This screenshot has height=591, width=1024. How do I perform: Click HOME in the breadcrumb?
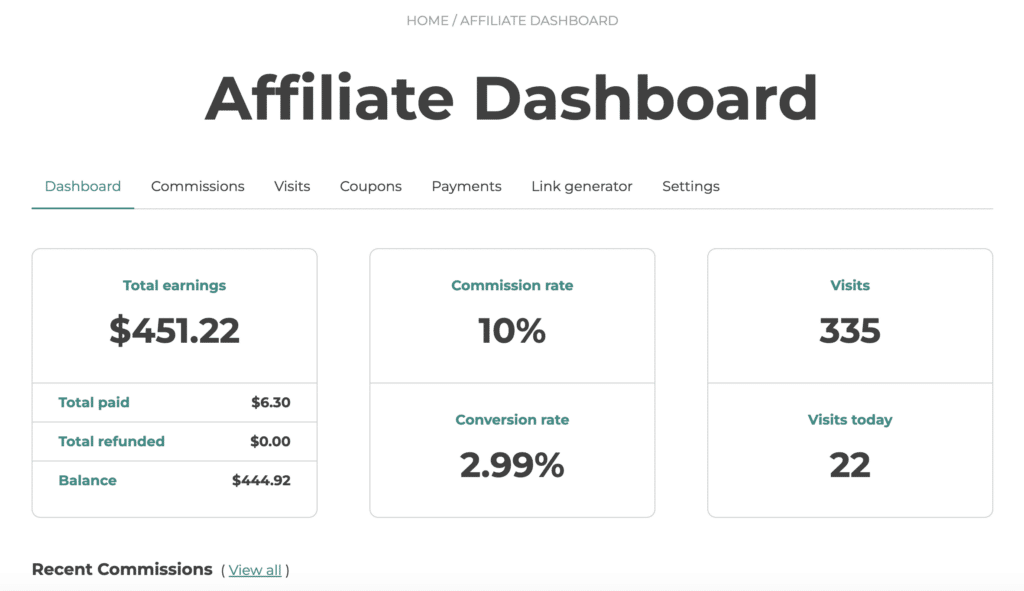(x=427, y=21)
